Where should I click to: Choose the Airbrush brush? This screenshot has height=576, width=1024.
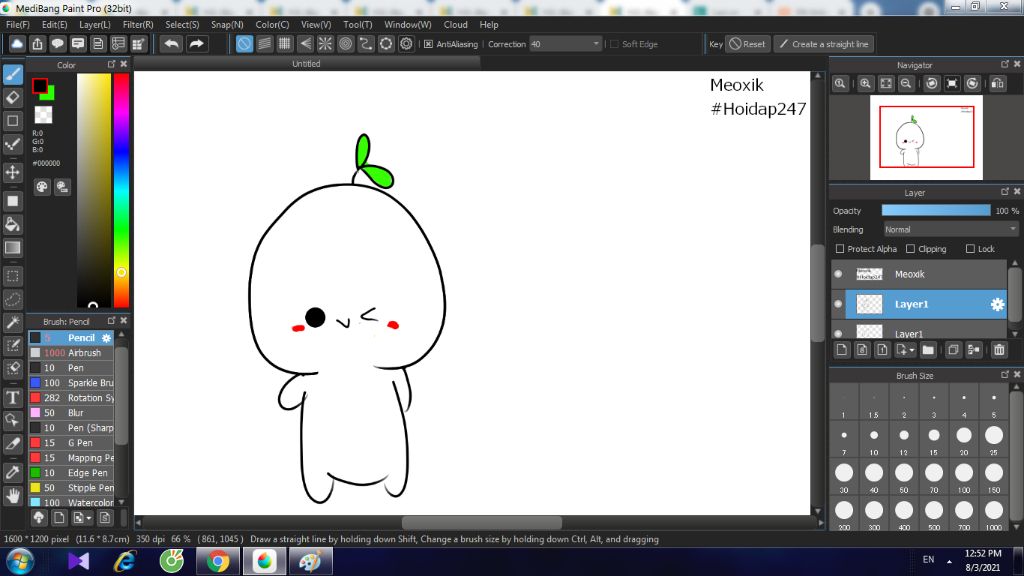[x=71, y=353]
